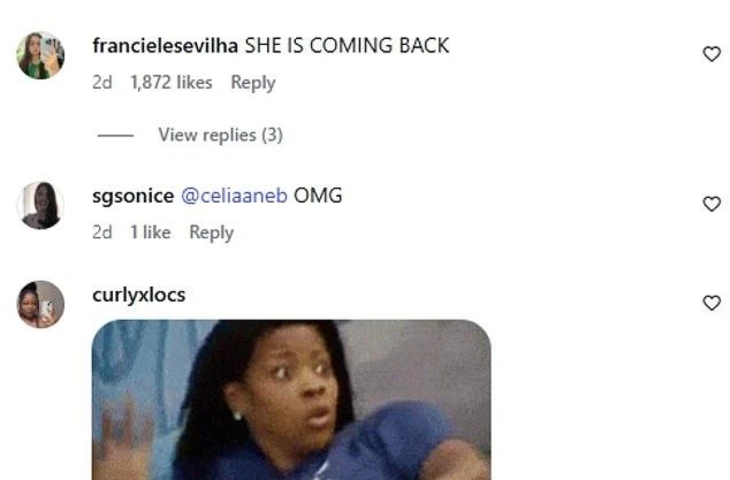
Task: Open francielesevilha's profile picture
Action: tap(41, 55)
